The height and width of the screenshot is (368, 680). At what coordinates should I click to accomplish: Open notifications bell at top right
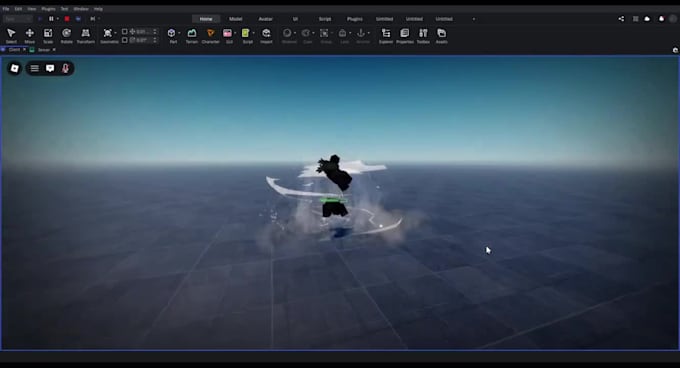click(661, 19)
